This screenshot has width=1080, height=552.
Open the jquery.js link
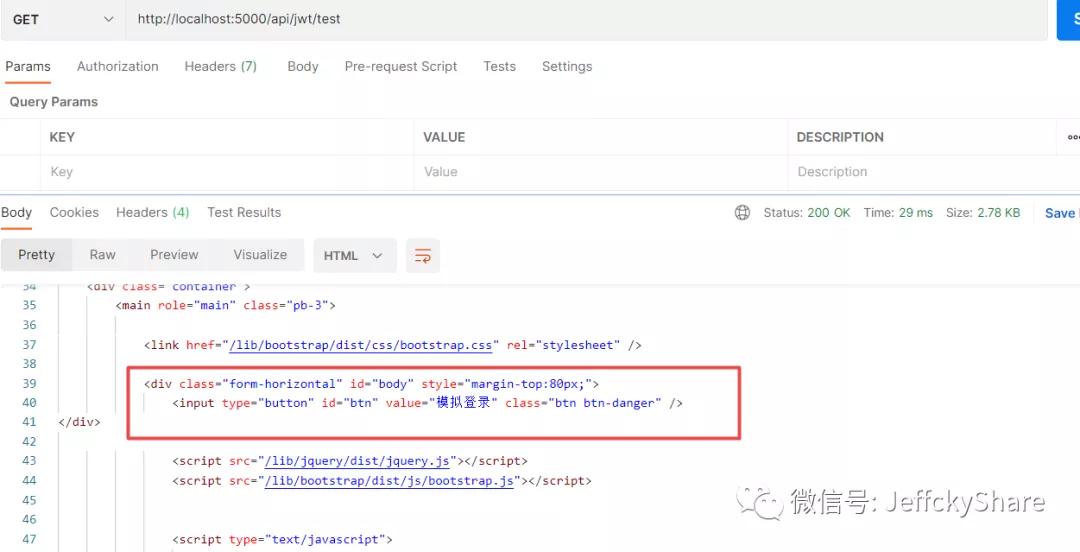(357, 461)
